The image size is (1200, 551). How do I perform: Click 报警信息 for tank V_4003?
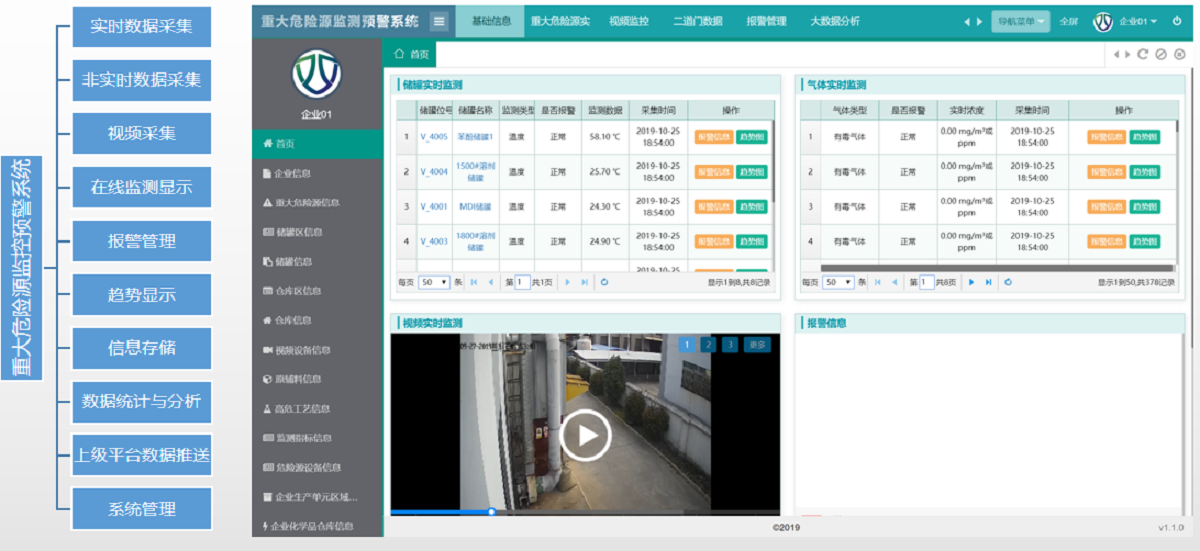pyautogui.click(x=714, y=241)
